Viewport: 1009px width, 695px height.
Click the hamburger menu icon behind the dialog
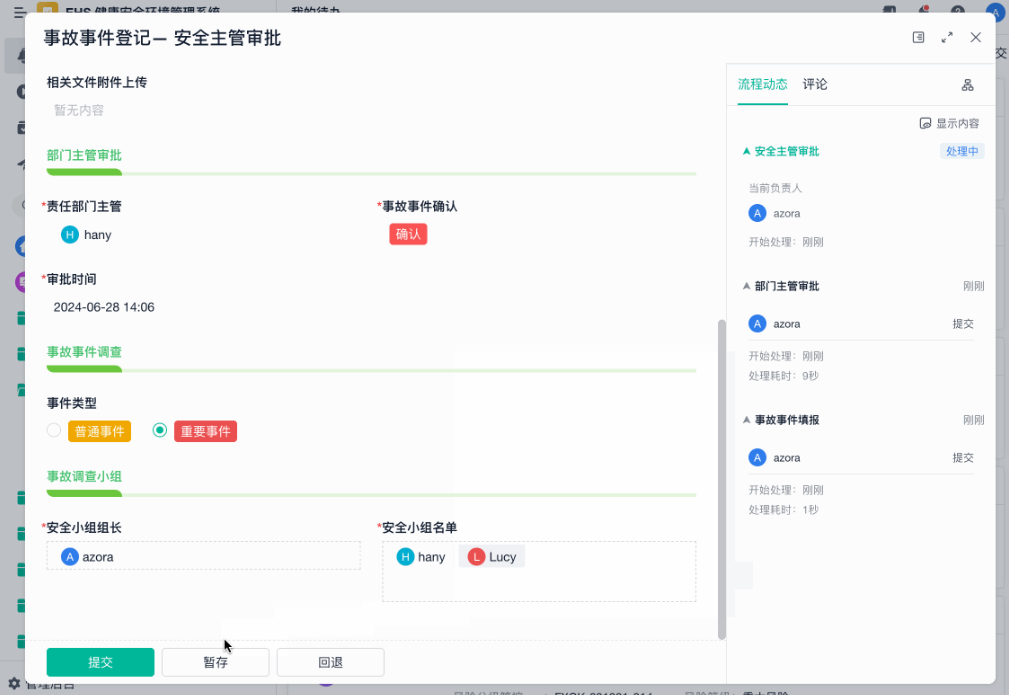20,12
